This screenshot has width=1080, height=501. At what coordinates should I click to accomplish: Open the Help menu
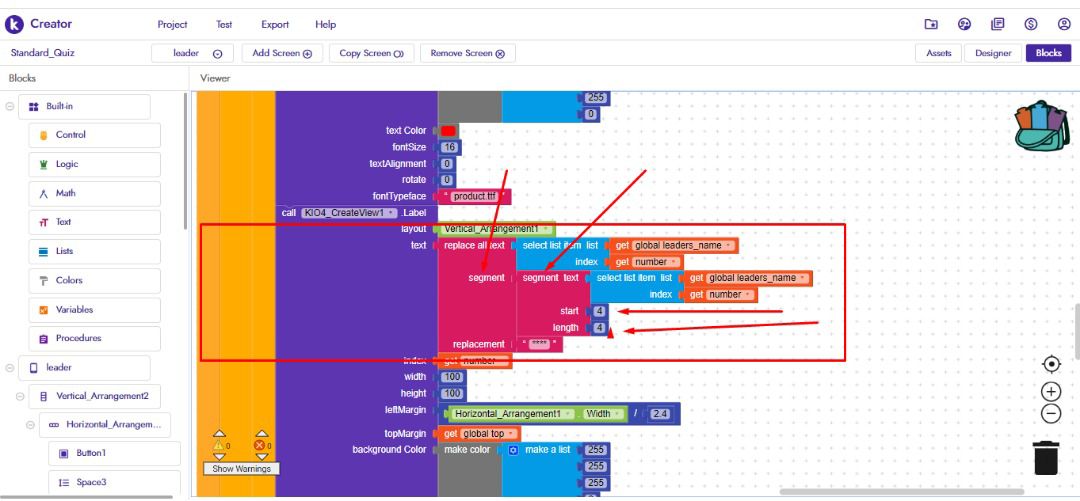(x=325, y=25)
